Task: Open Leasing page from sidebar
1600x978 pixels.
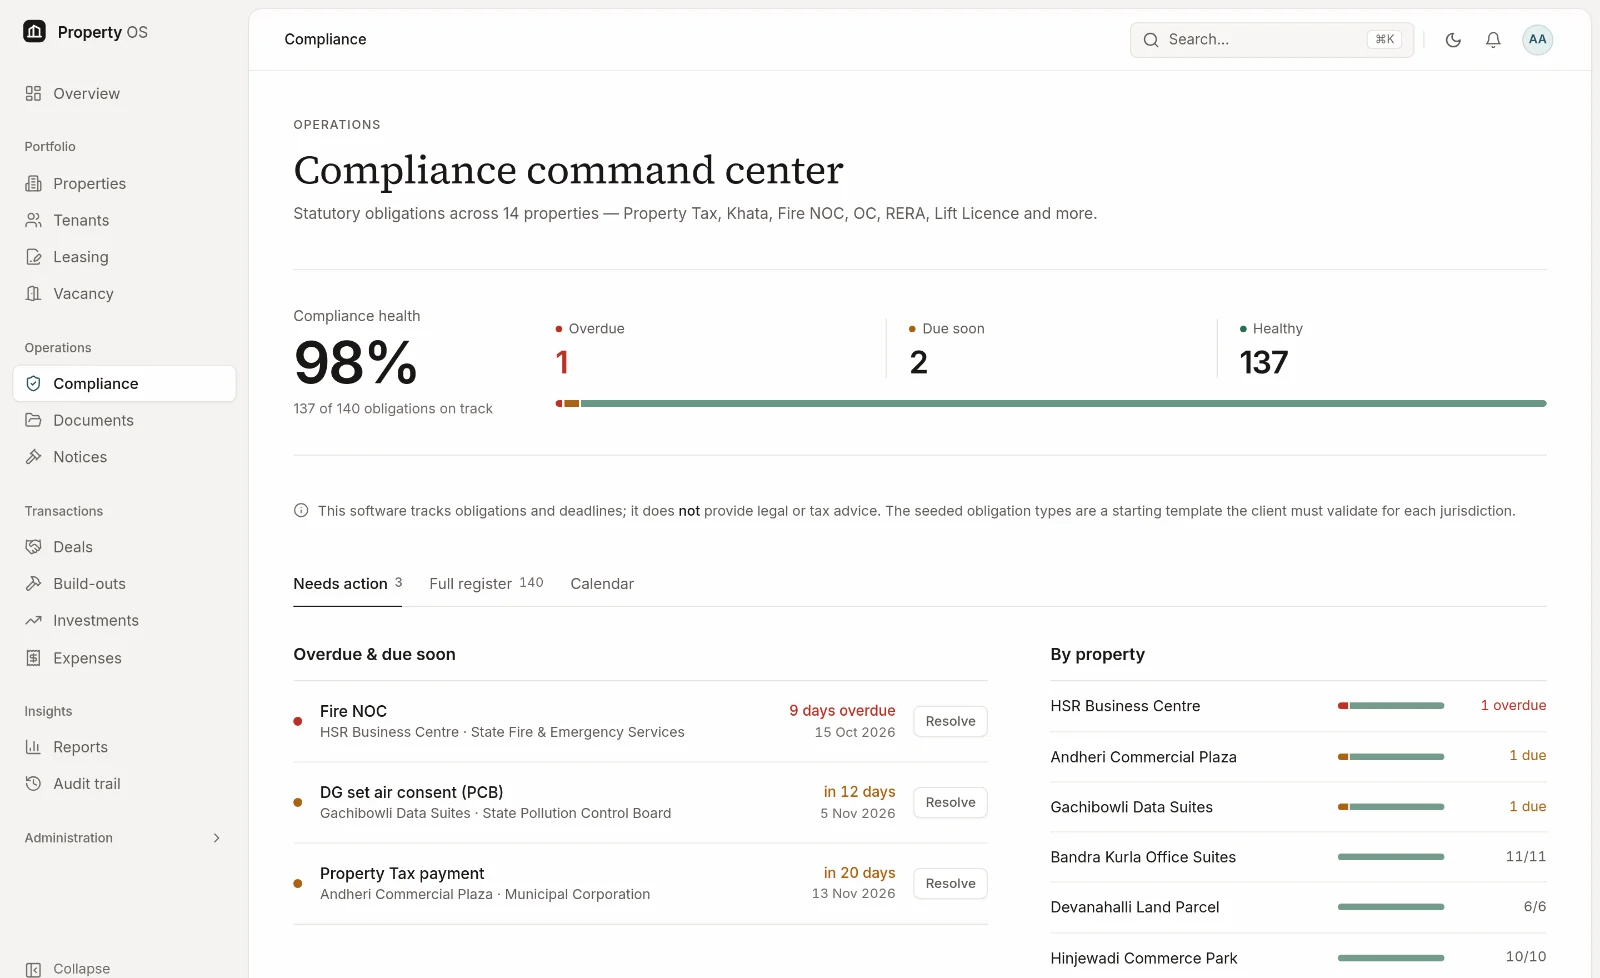Action: [x=124, y=257]
